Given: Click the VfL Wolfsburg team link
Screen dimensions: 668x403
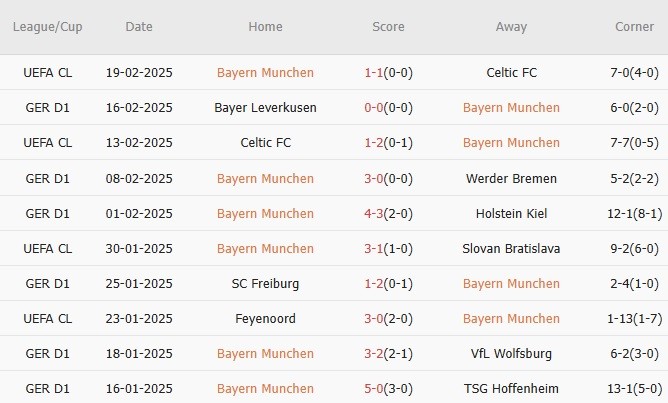Looking at the screenshot, I should [511, 354].
